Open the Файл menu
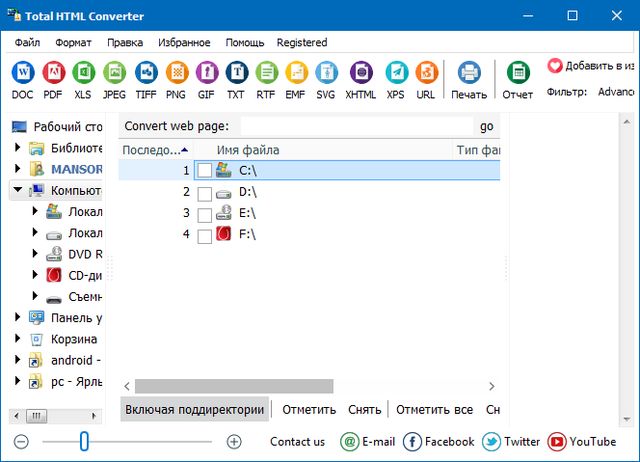The width and height of the screenshot is (640, 462). coord(28,43)
